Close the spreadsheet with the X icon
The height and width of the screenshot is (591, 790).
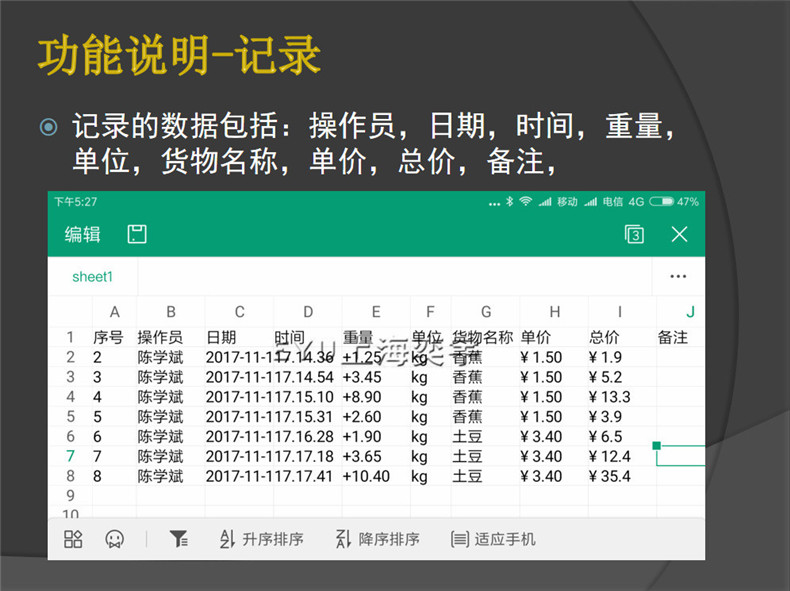(679, 234)
